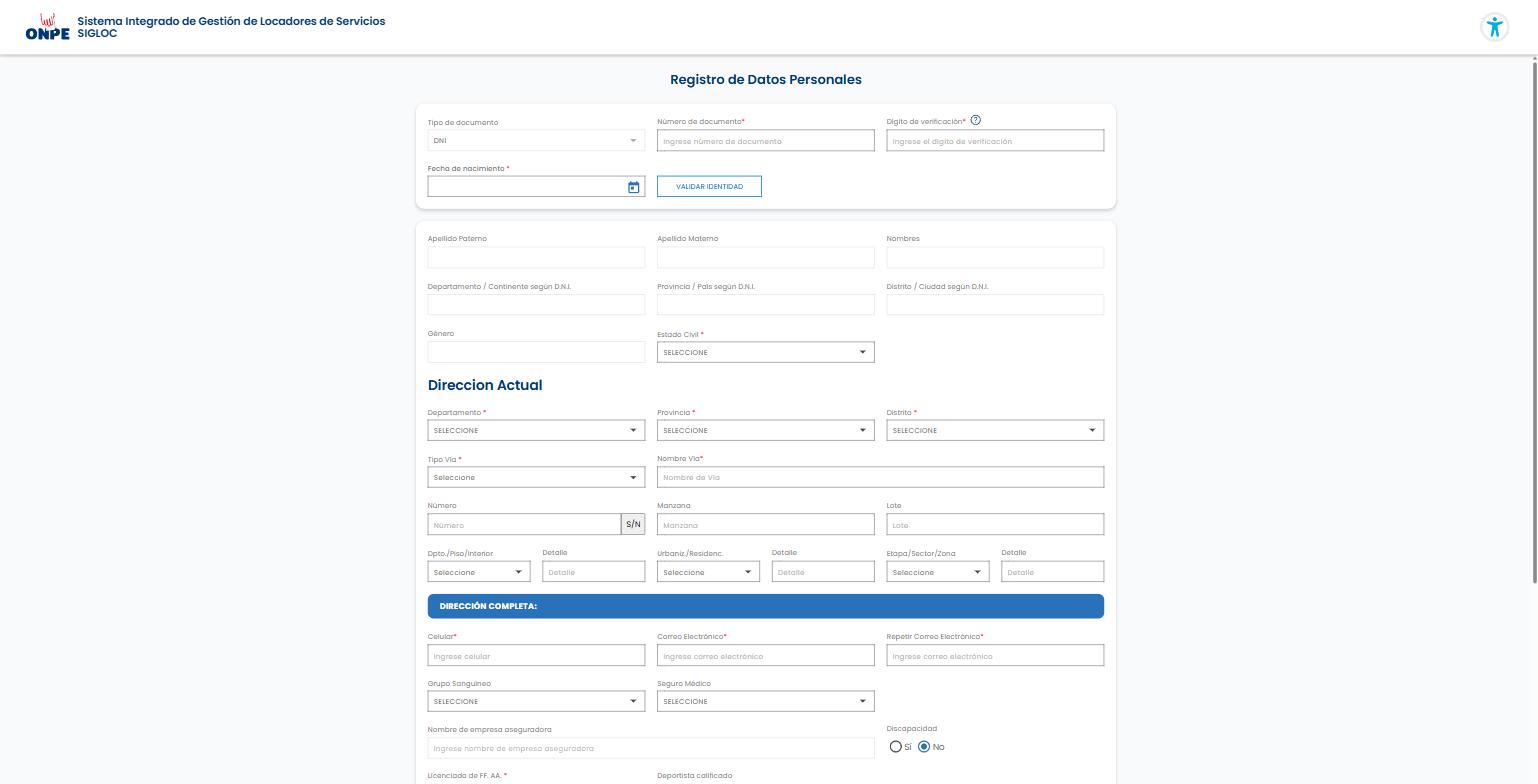Screen dimensions: 1538x784
Task: Click the Detalle field beside Dpto./Piso/Interior
Action: [x=594, y=572]
